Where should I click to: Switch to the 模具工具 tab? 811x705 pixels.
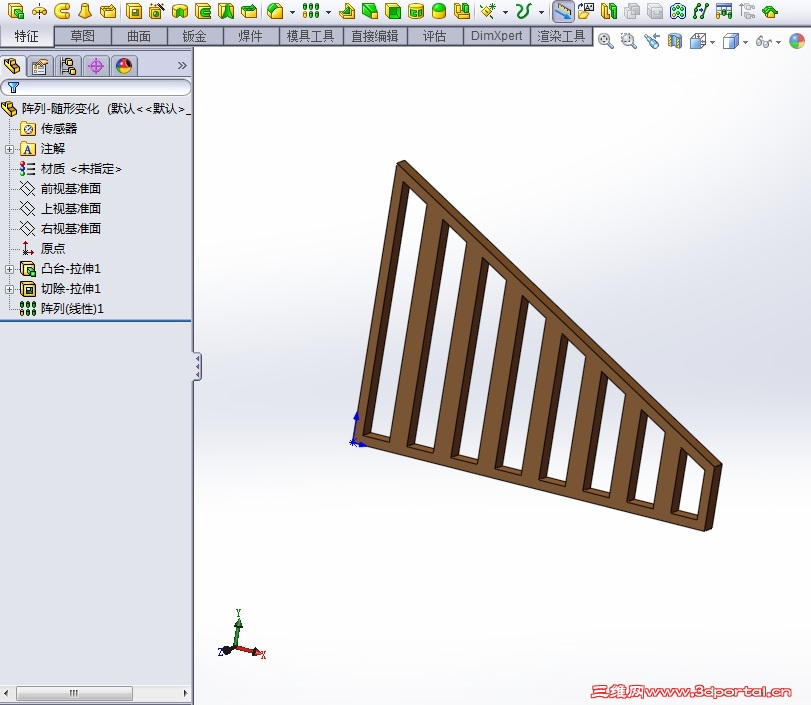point(311,36)
